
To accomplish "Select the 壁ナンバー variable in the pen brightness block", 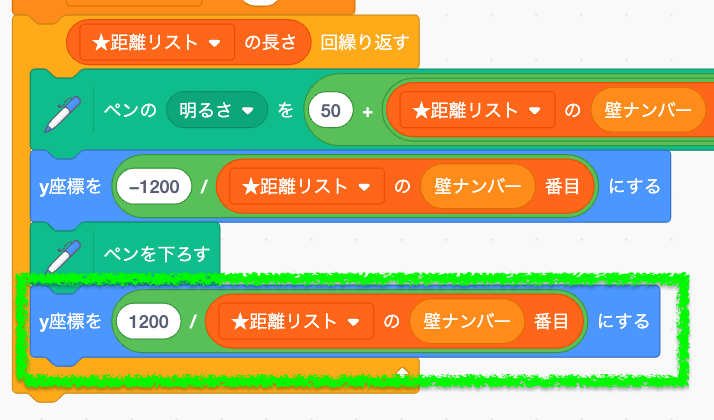I will (x=648, y=110).
